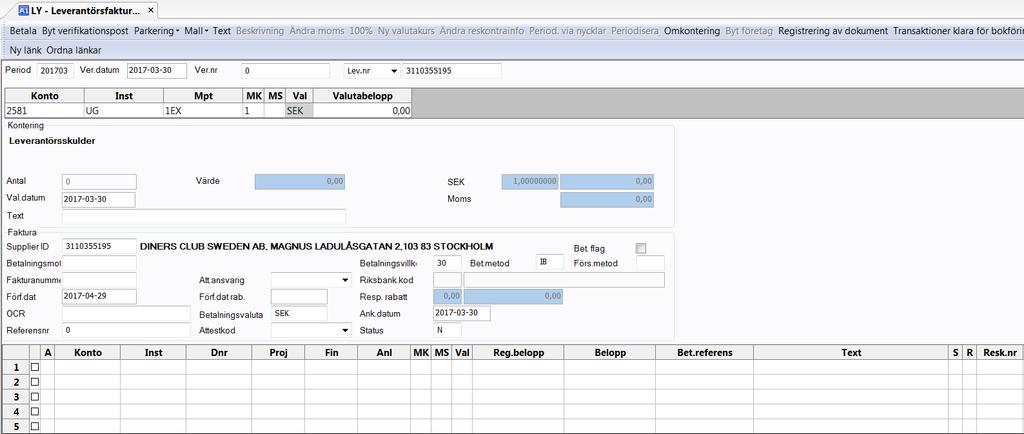Check the checkbox in row 3
Image resolution: width=1024 pixels, height=434 pixels.
coord(35,397)
